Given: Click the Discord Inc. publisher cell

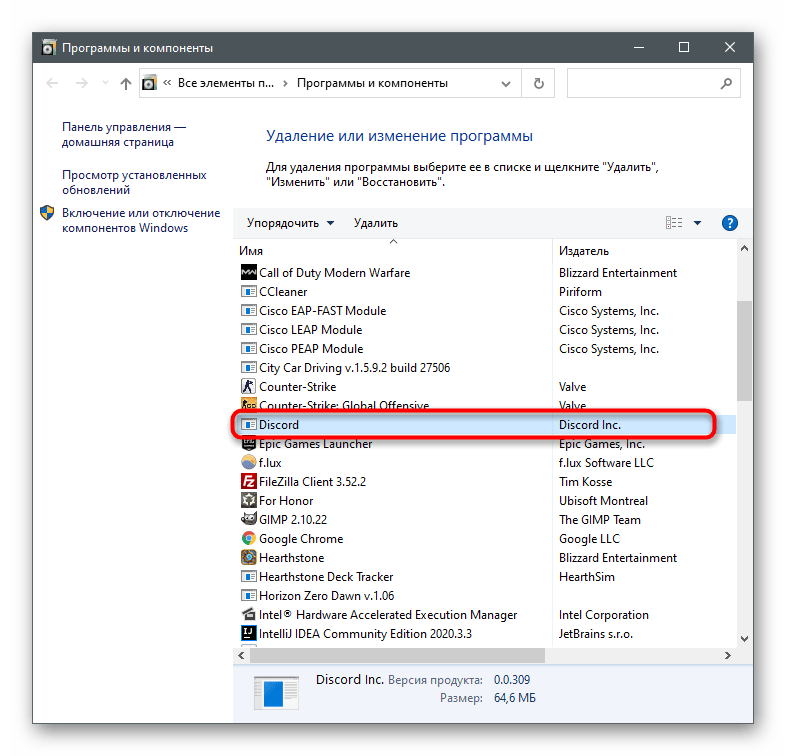Looking at the screenshot, I should point(590,425).
